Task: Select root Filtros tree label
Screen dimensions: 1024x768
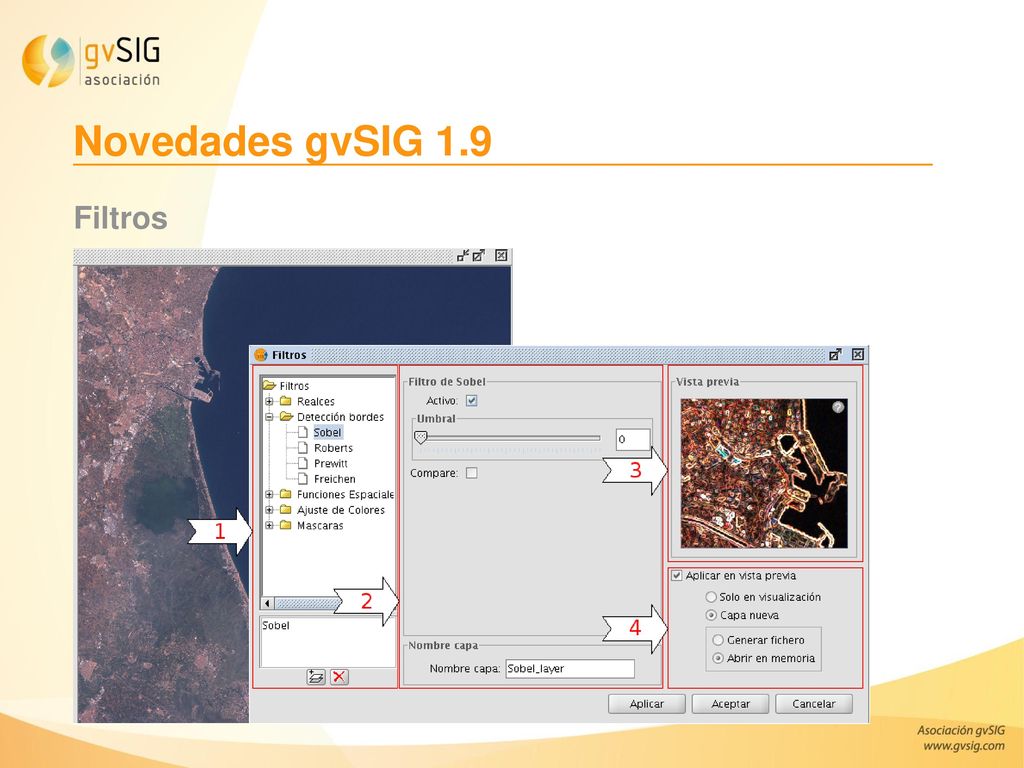Action: click(x=294, y=386)
